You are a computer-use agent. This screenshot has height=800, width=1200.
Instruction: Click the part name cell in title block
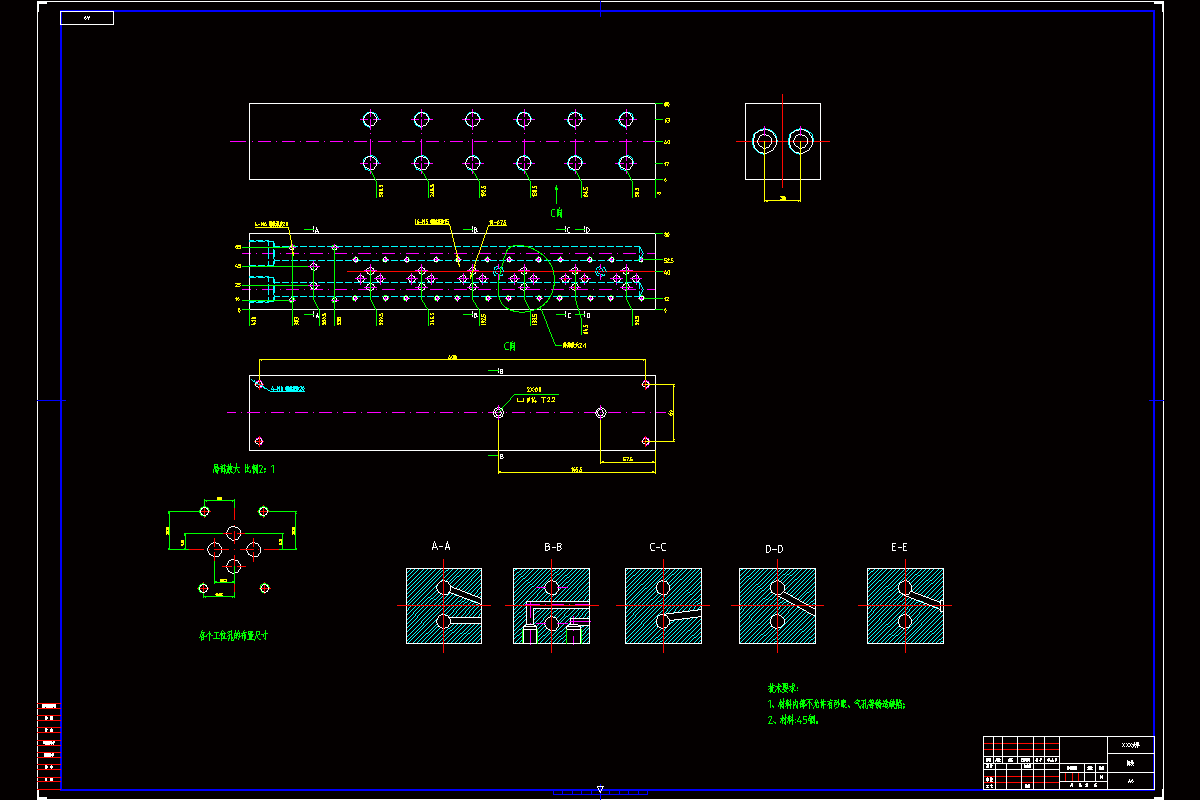[x=1131, y=763]
